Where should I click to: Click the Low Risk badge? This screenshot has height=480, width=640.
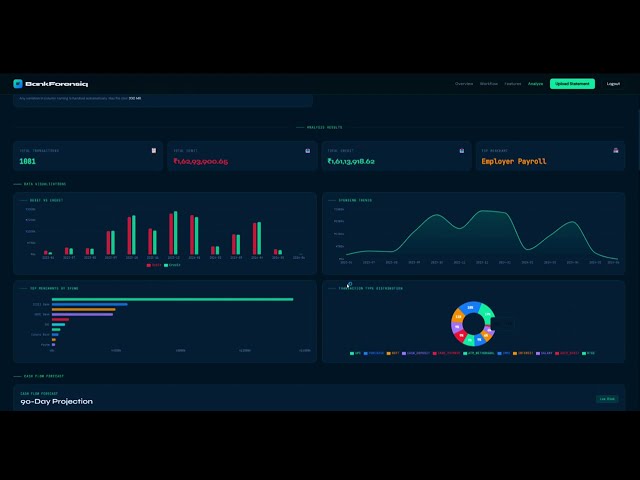607,399
